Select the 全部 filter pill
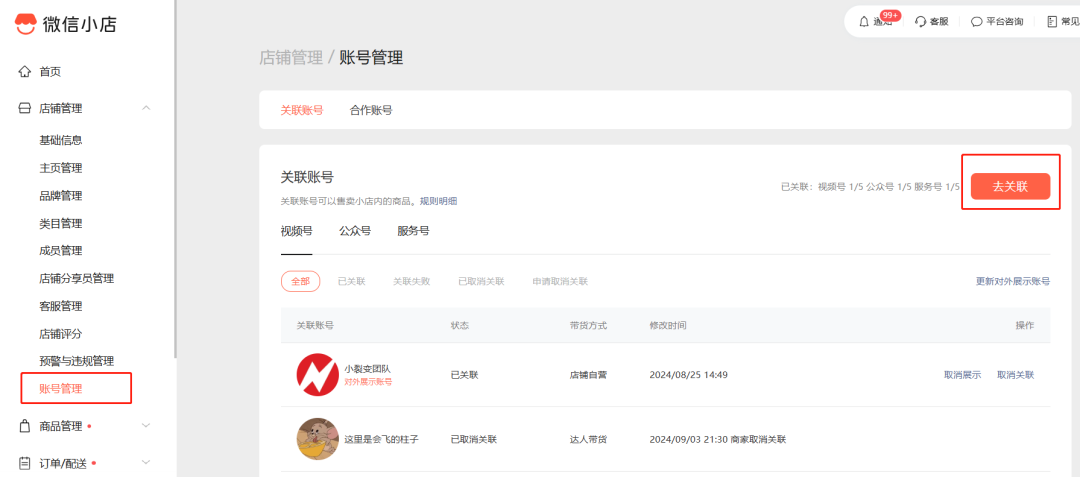Viewport: 1080px width, 477px height. (x=300, y=282)
